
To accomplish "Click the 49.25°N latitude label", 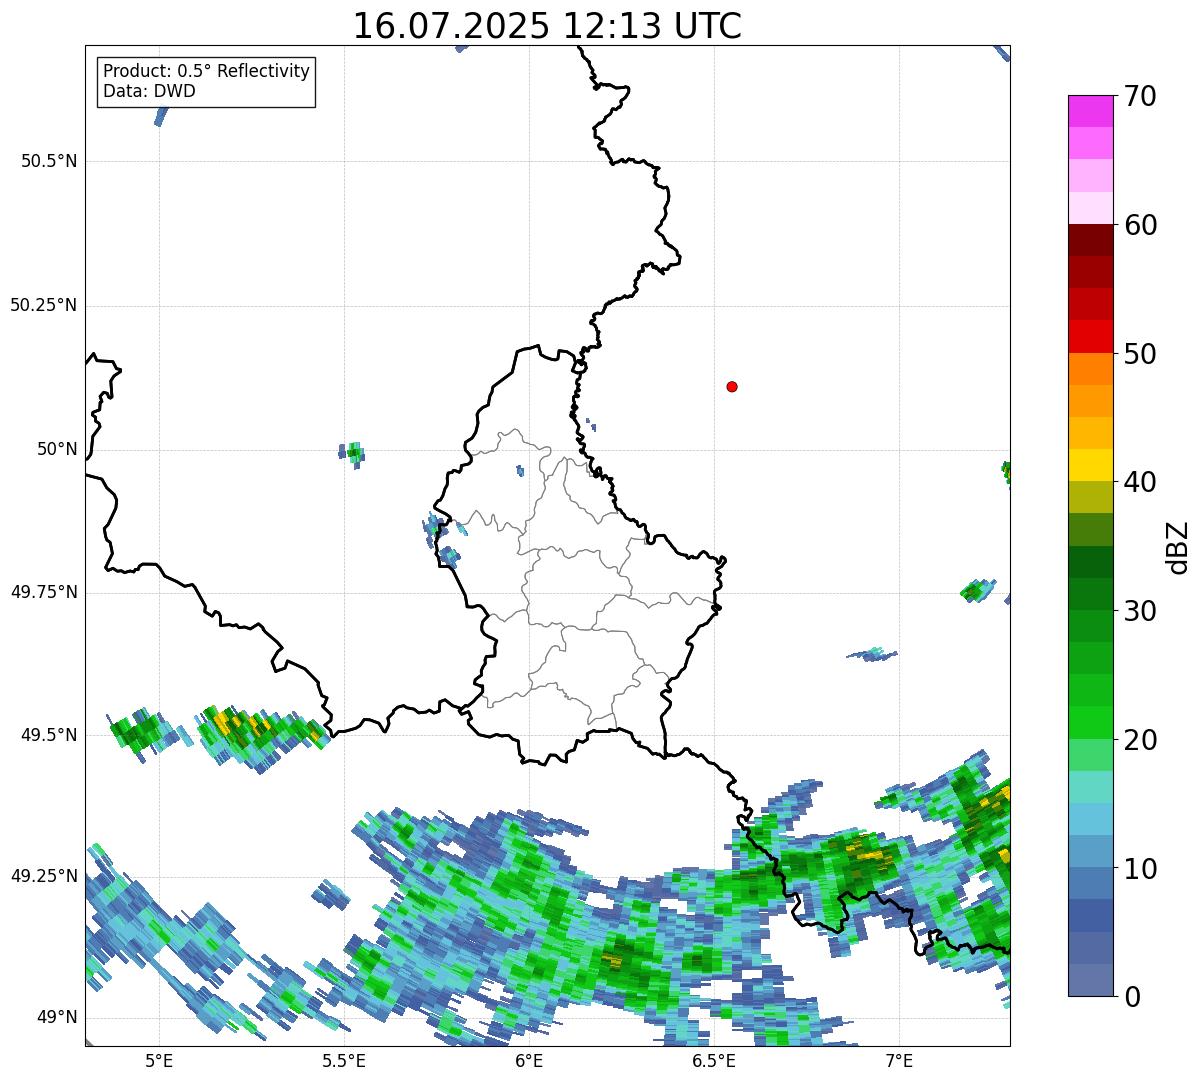I will [x=44, y=876].
